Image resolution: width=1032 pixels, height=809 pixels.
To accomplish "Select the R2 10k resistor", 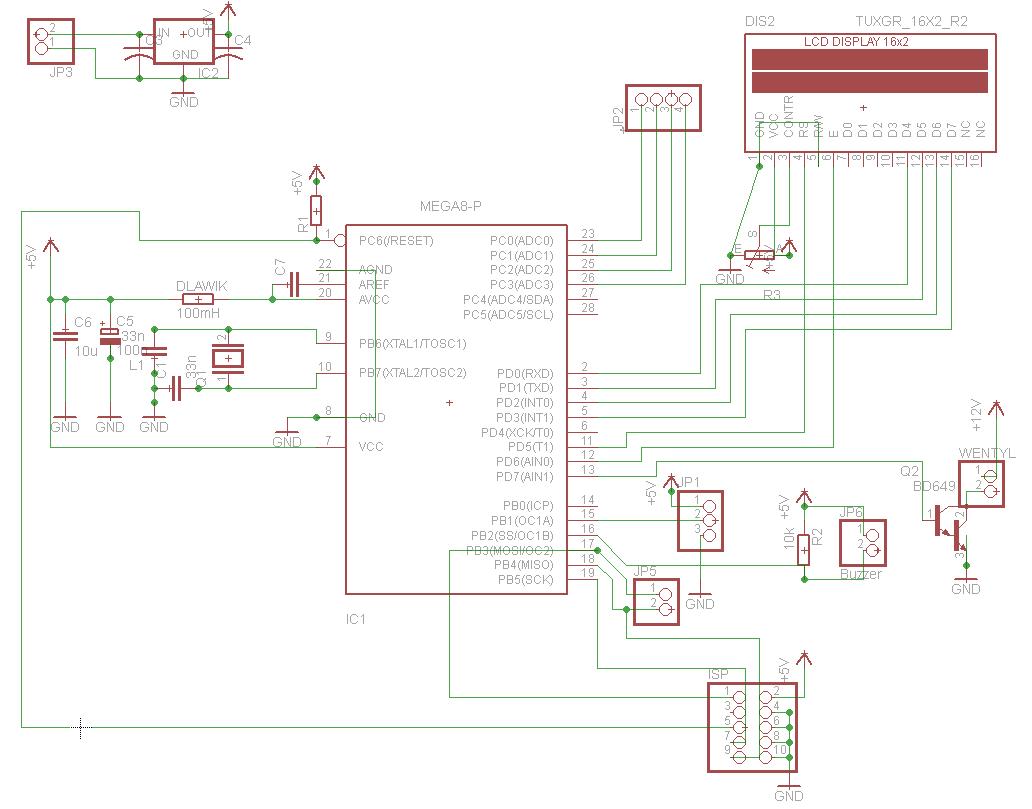I will (804, 550).
